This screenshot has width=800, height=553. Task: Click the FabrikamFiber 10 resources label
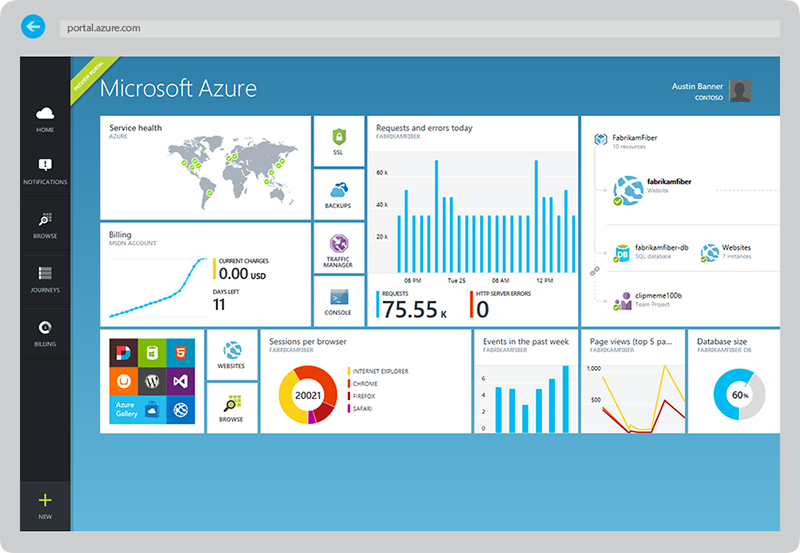click(x=635, y=141)
